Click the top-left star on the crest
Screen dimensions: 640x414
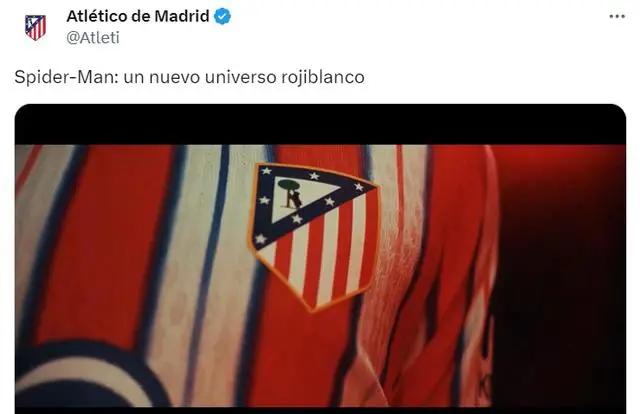[266, 171]
